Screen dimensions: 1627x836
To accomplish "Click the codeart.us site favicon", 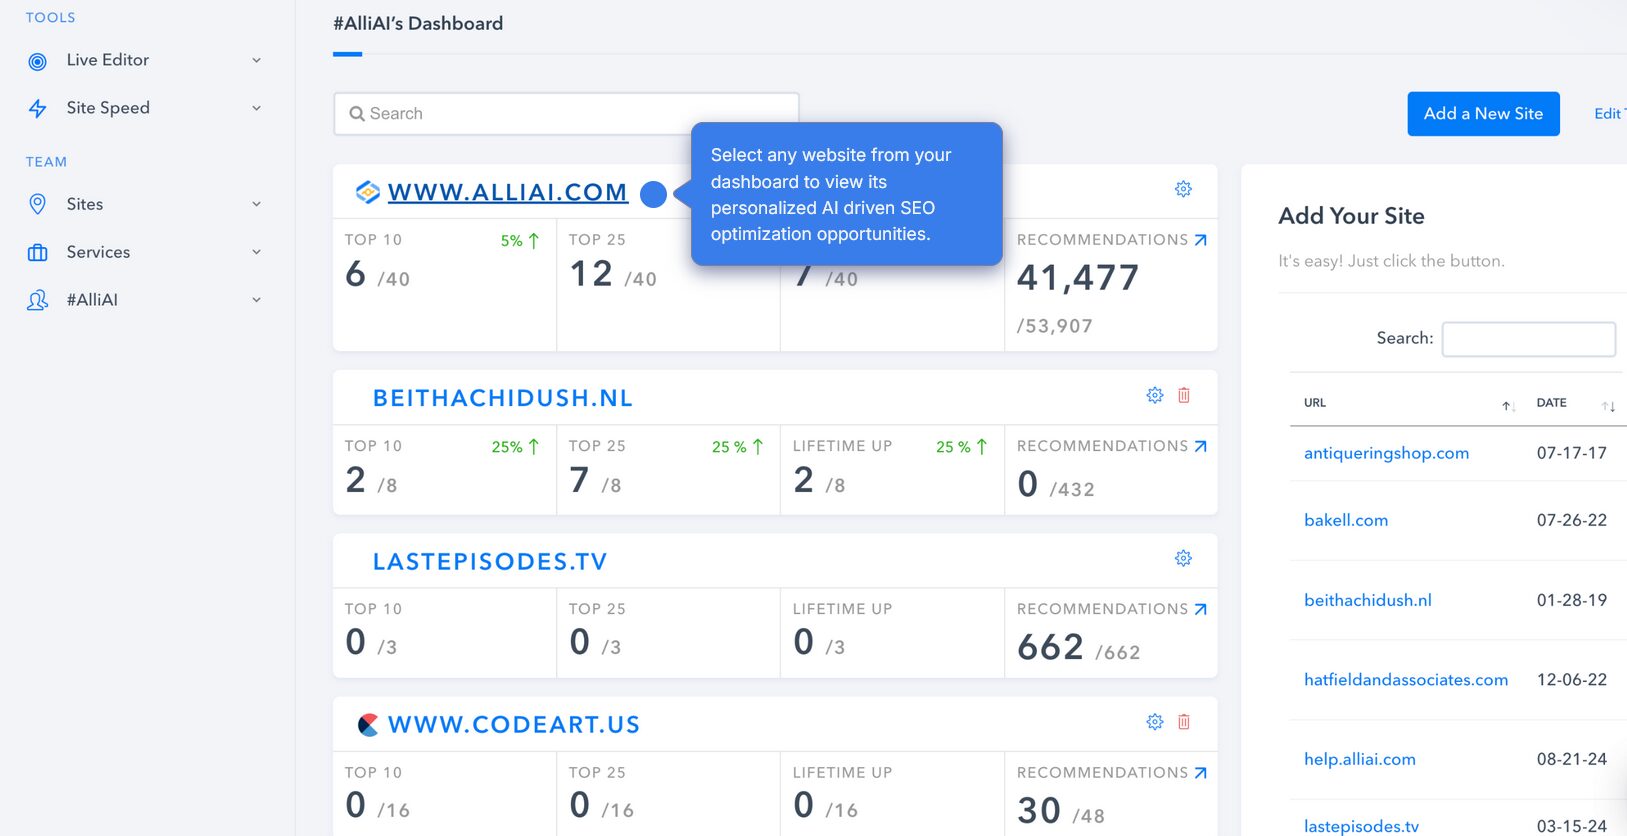I will click(368, 725).
